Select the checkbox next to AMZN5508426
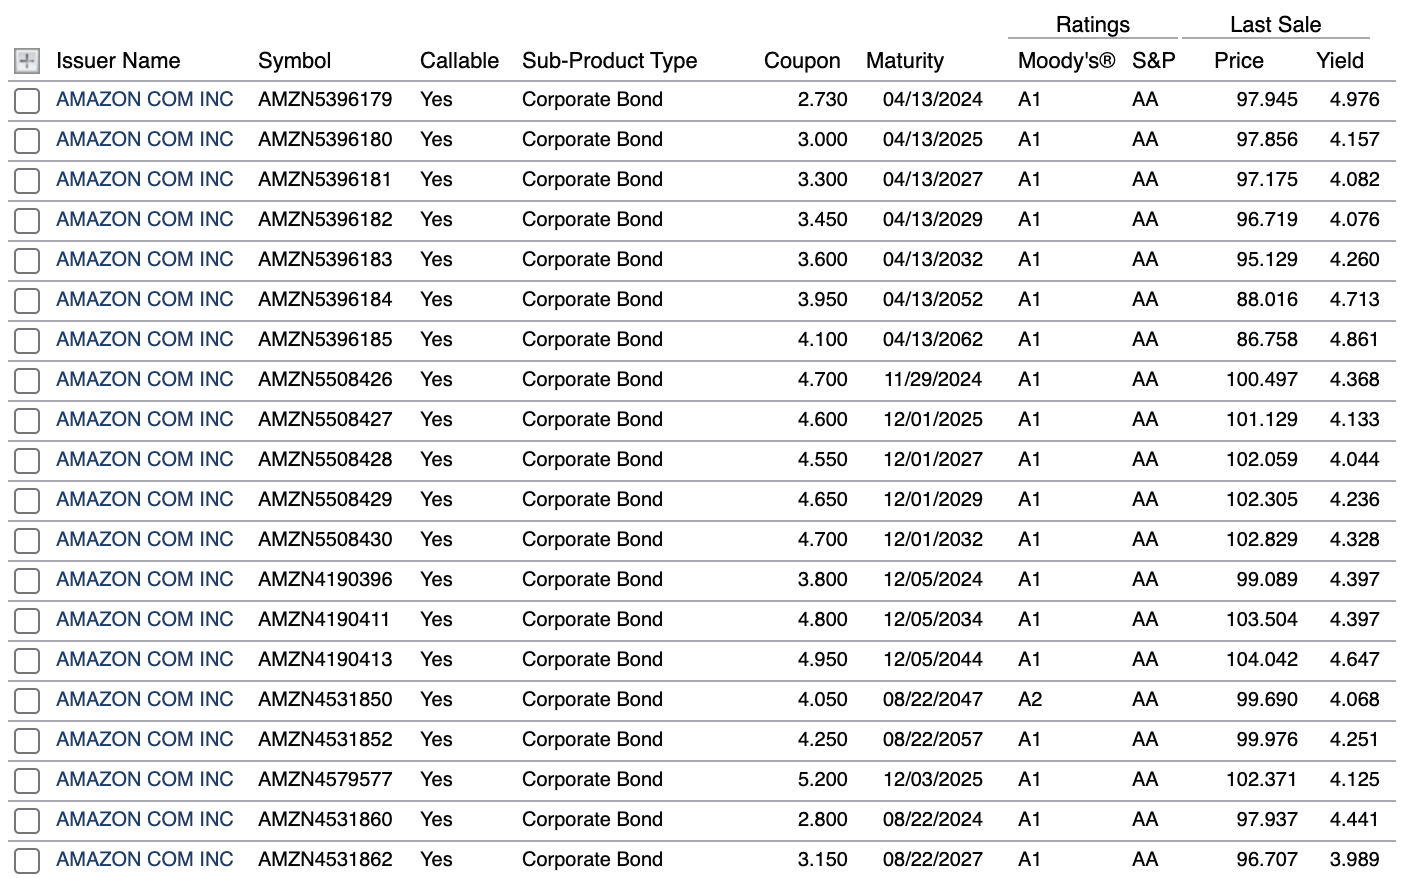1406x878 pixels. tap(26, 379)
